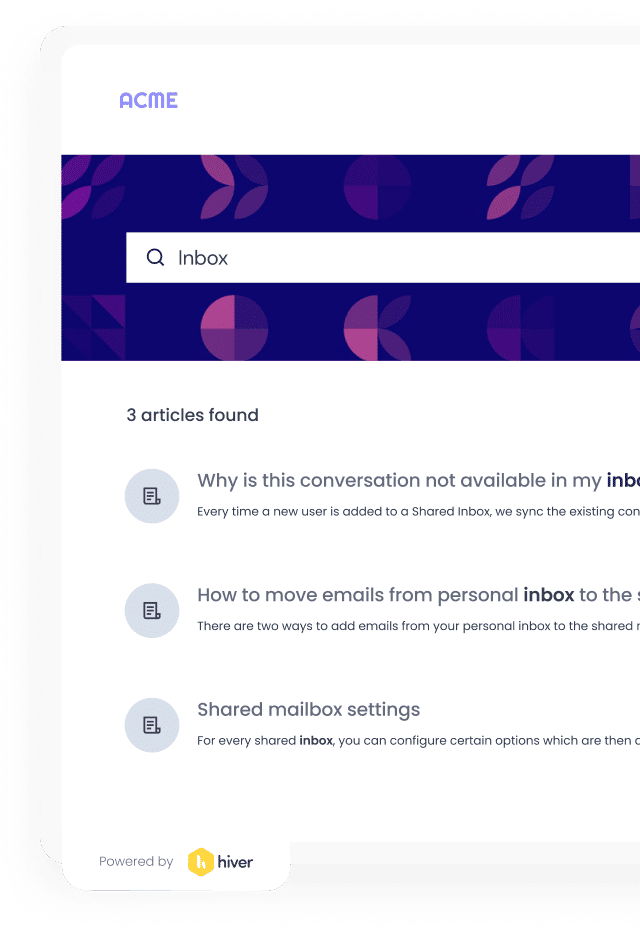Image resolution: width=640 pixels, height=934 pixels.
Task: Open 'How to move emails from personal inbox' article
Action: point(418,594)
